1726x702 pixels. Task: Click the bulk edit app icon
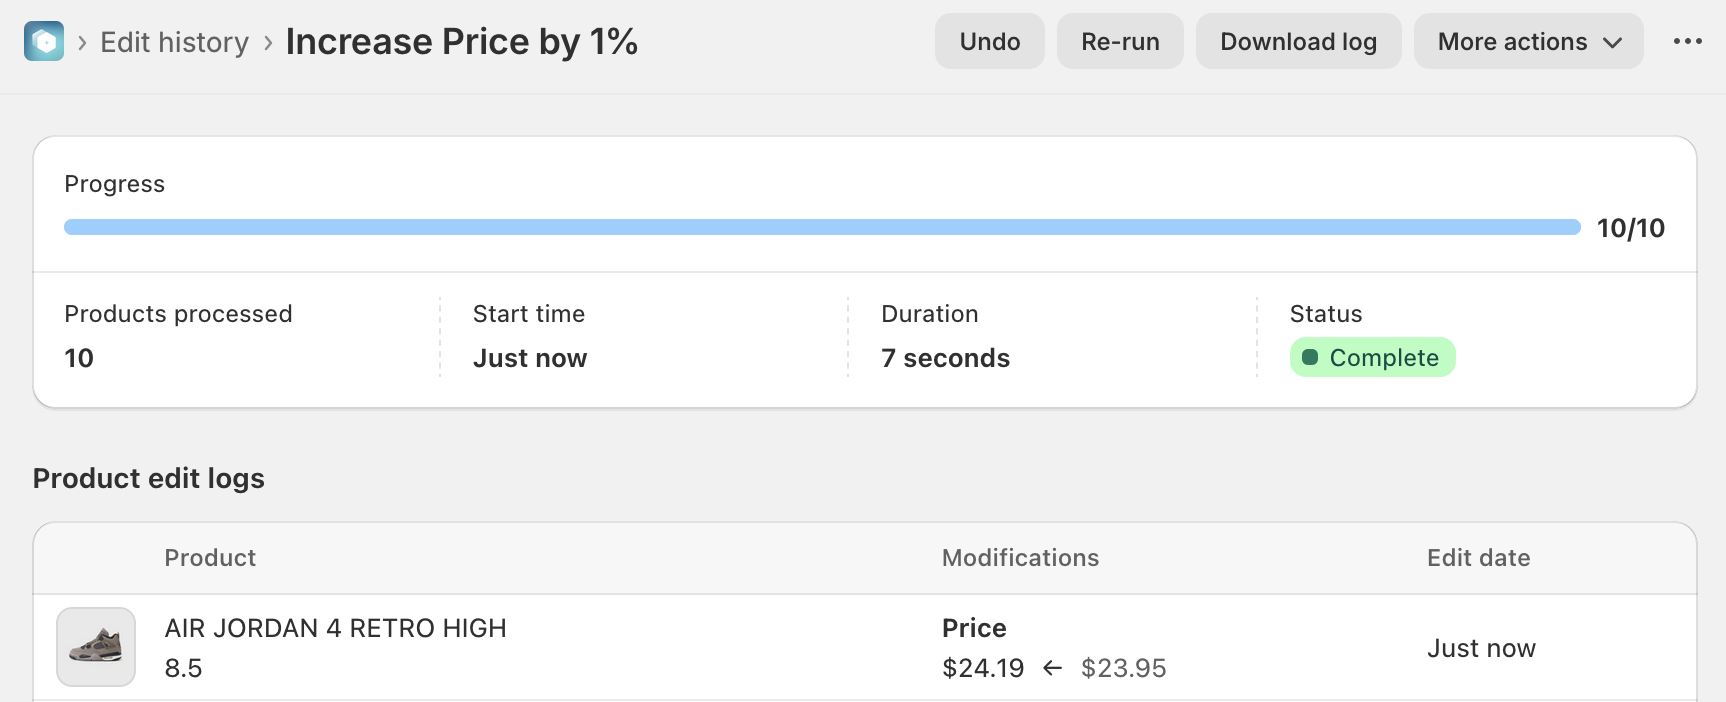44,41
